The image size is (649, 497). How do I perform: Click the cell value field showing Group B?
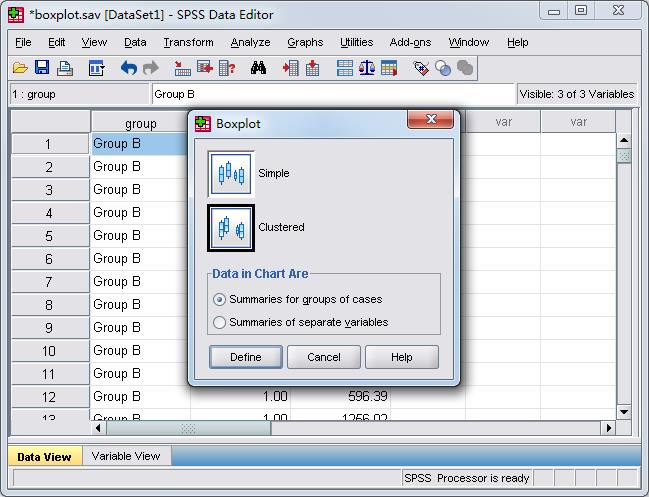tap(333, 94)
